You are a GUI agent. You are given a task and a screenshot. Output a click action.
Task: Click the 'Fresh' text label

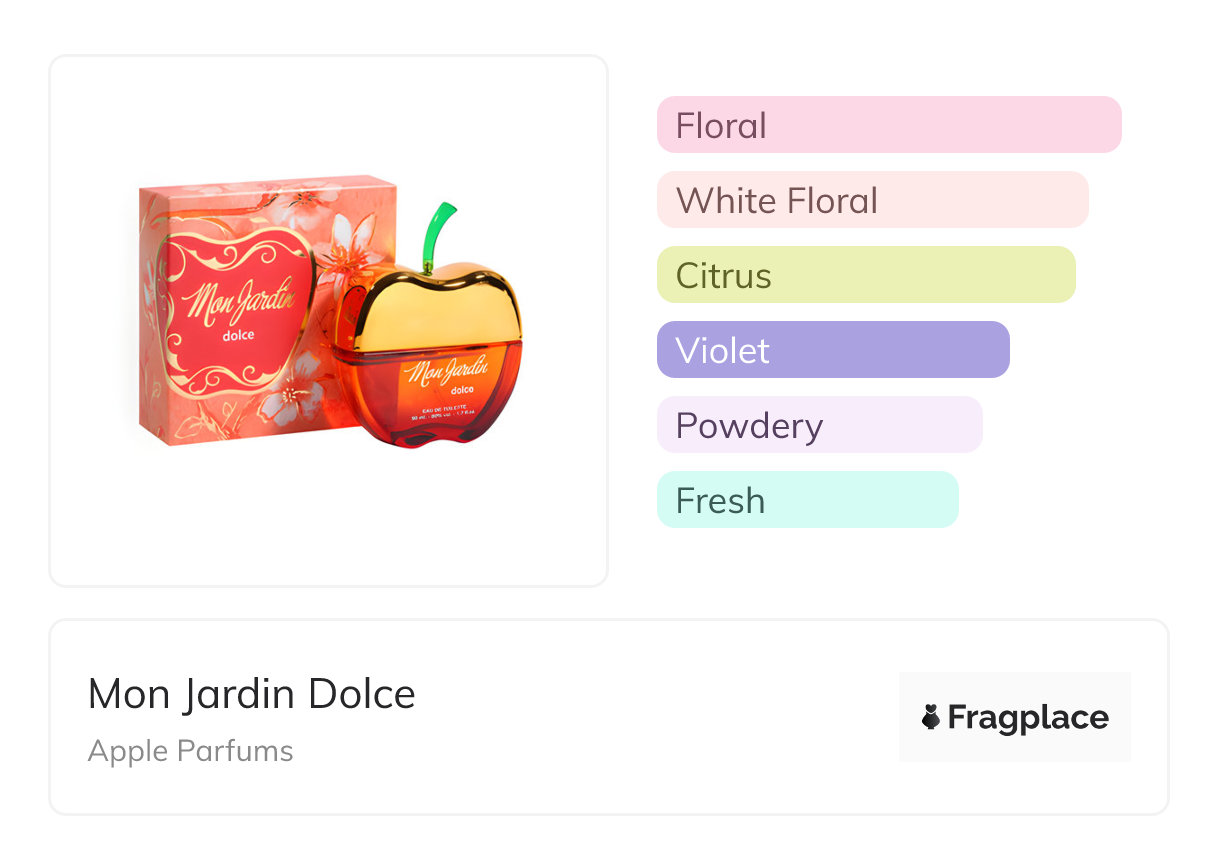[720, 501]
